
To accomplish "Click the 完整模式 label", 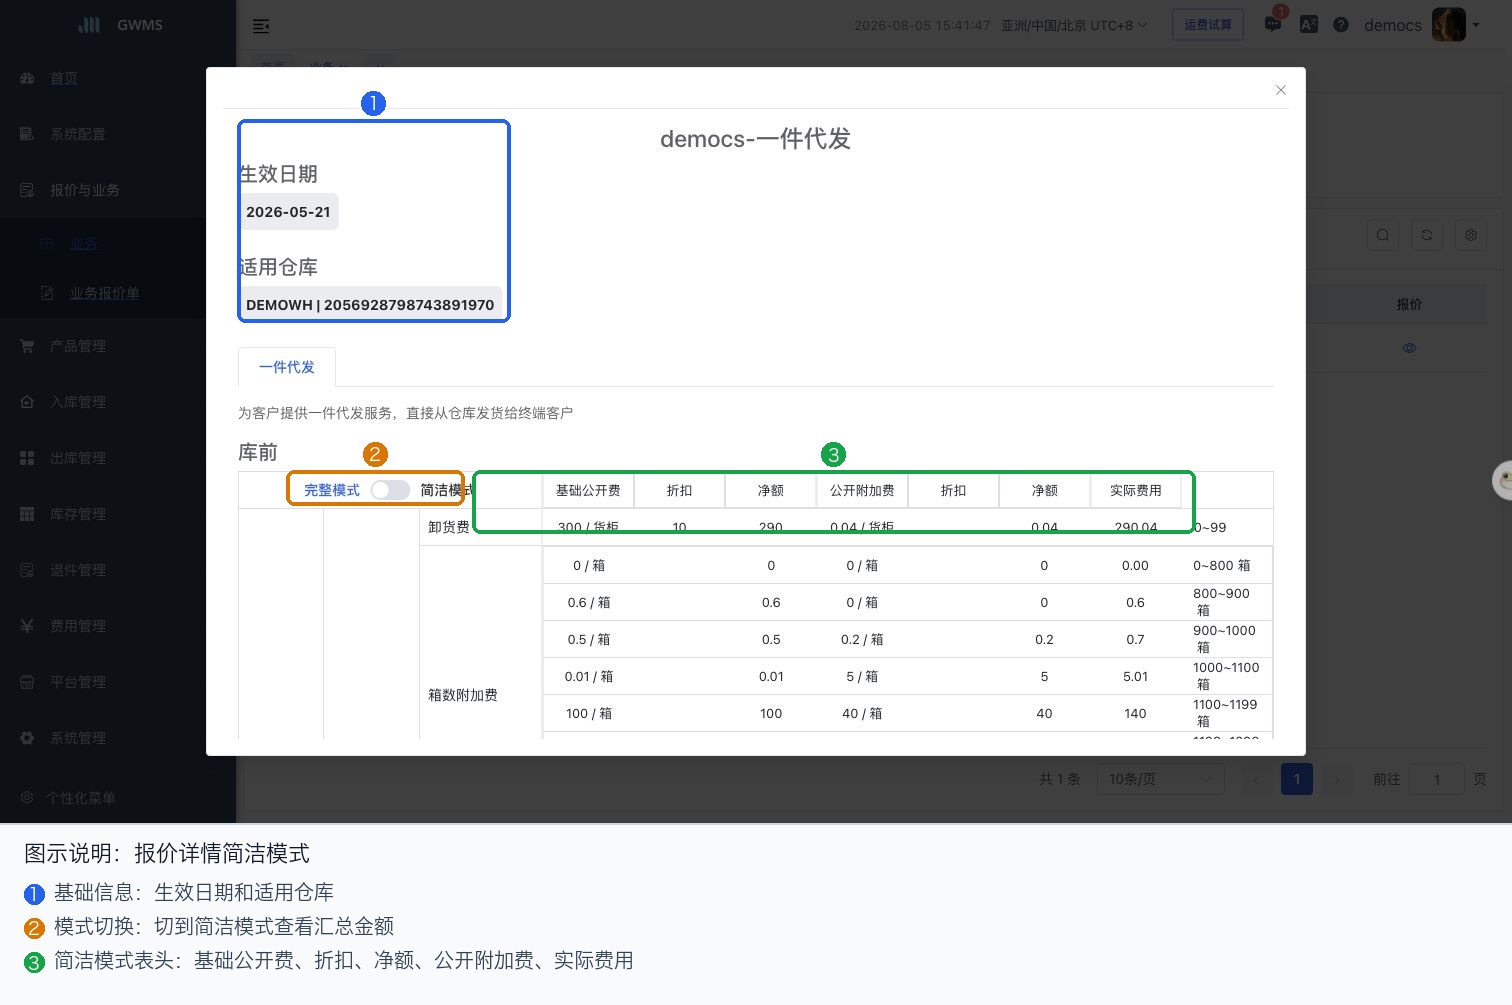I will pyautogui.click(x=332, y=490).
